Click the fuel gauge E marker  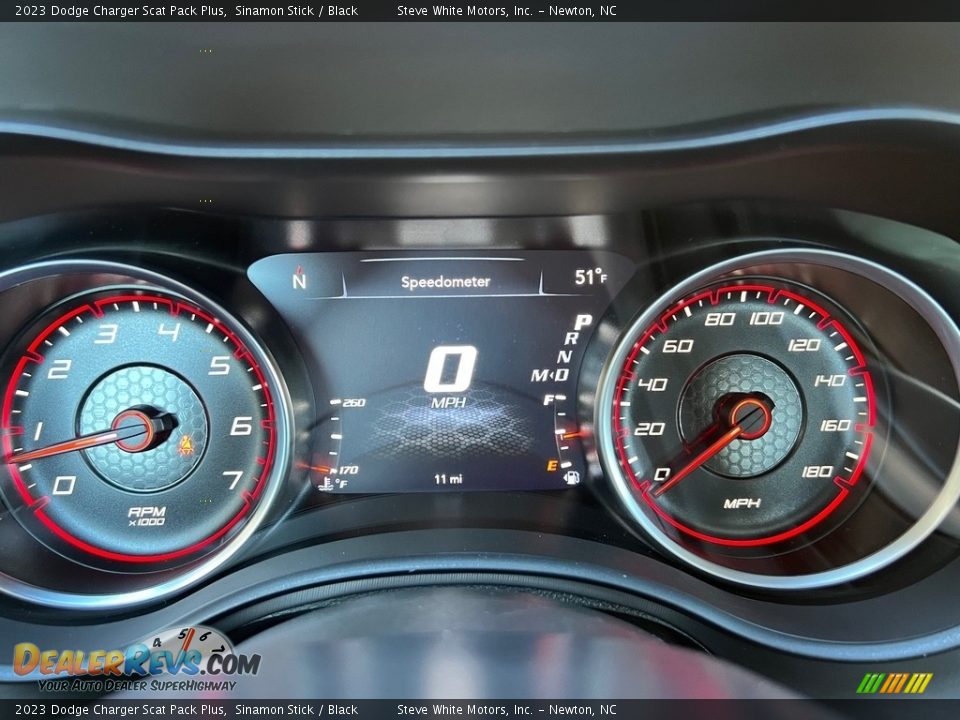(x=552, y=466)
